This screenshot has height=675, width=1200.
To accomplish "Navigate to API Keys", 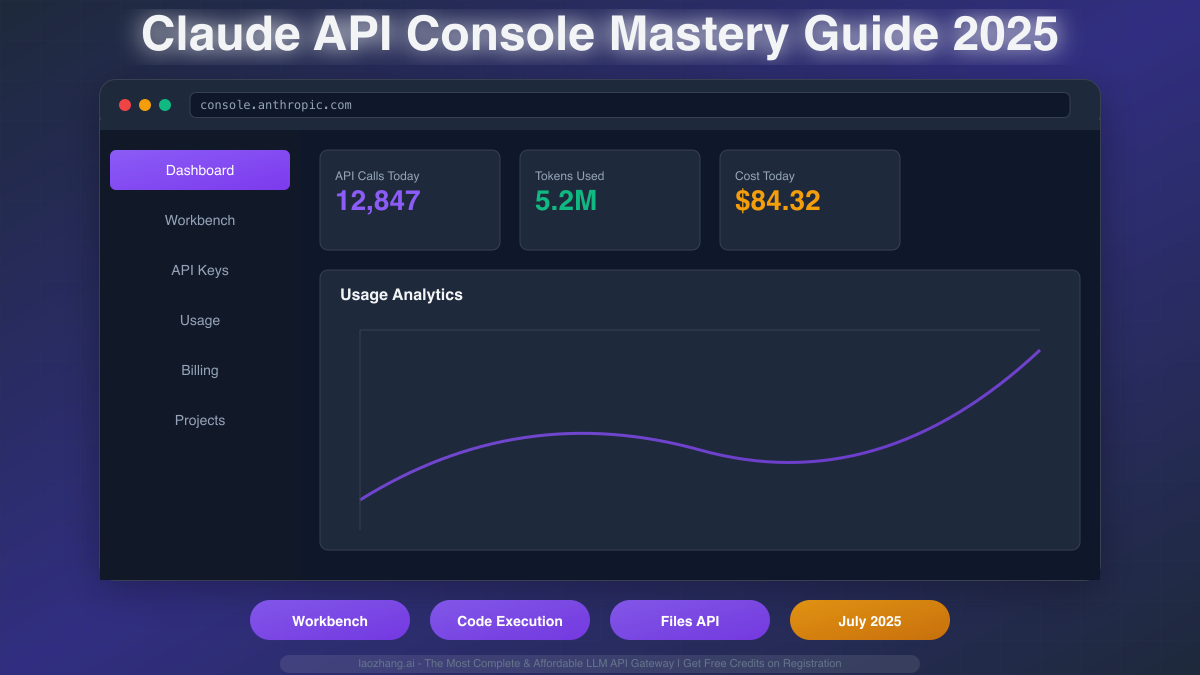I will 200,270.
